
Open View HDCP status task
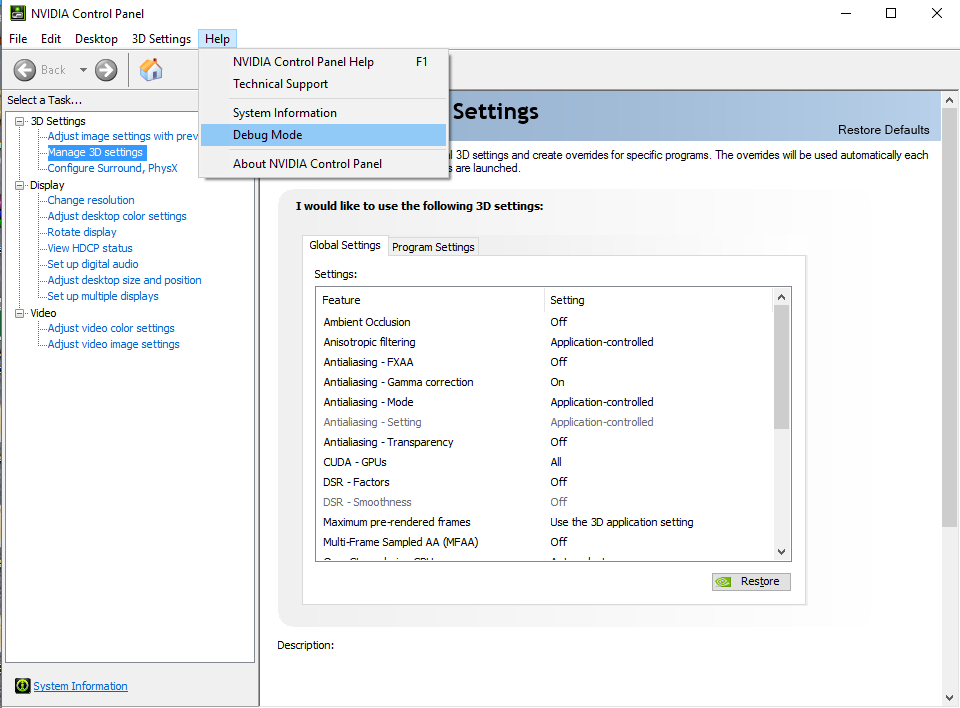90,247
